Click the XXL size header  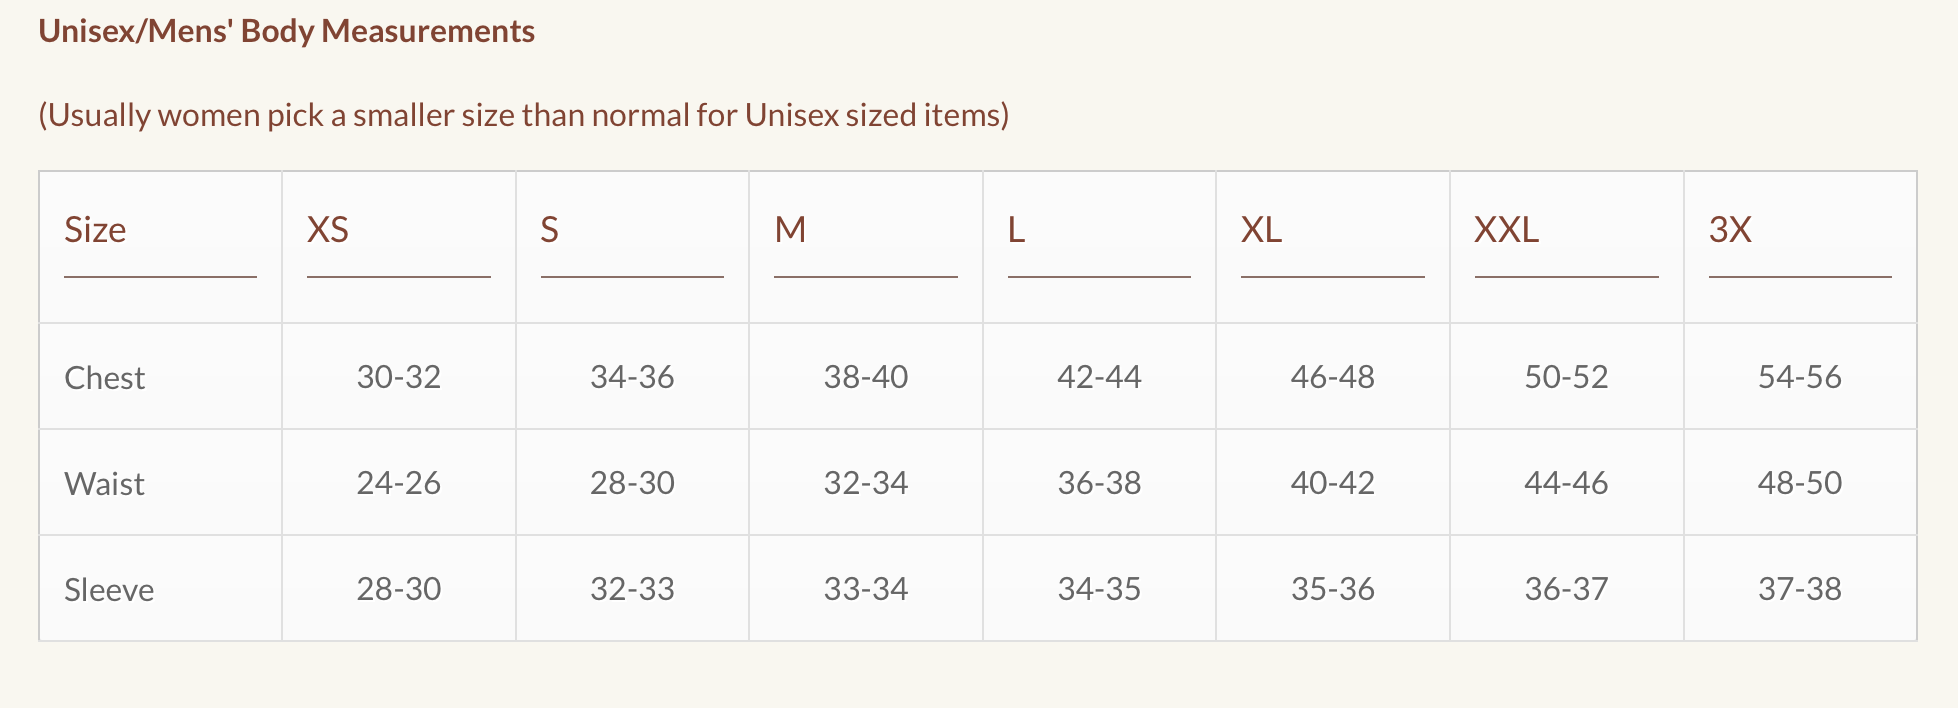point(1506,230)
